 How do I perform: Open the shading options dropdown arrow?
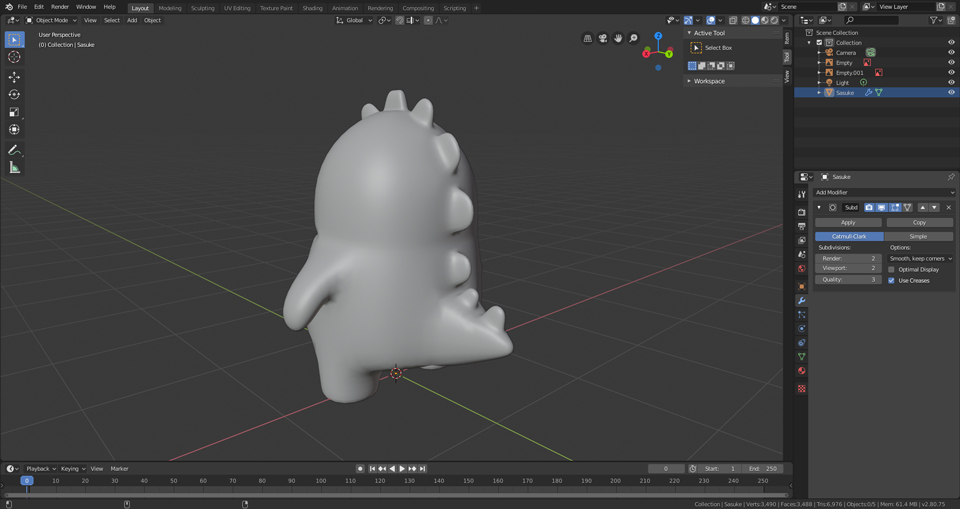pyautogui.click(x=784, y=20)
